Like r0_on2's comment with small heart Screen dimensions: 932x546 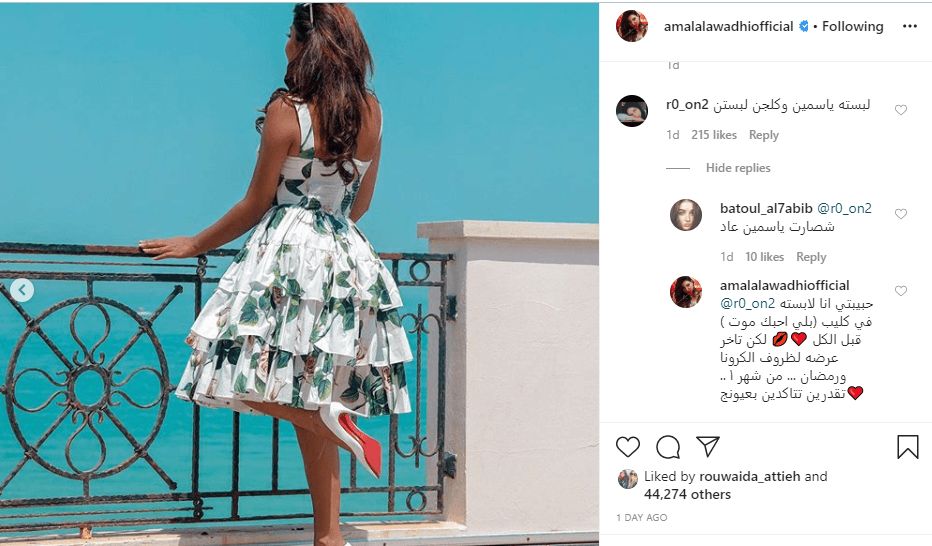(x=900, y=110)
